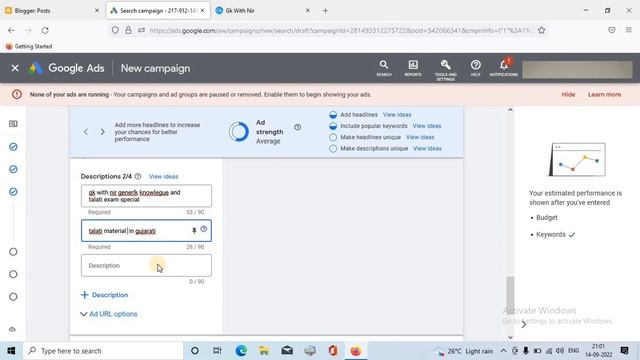Open the Notifications bell icon
Screen dimensions: 640x360
pyautogui.click(x=504, y=68)
